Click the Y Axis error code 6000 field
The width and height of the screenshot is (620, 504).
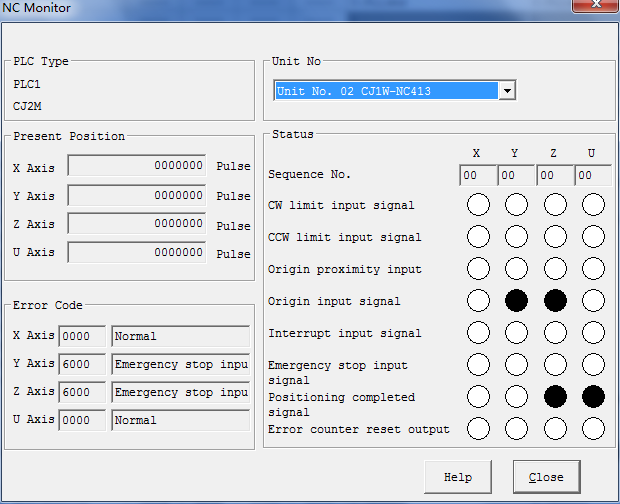pyautogui.click(x=82, y=364)
